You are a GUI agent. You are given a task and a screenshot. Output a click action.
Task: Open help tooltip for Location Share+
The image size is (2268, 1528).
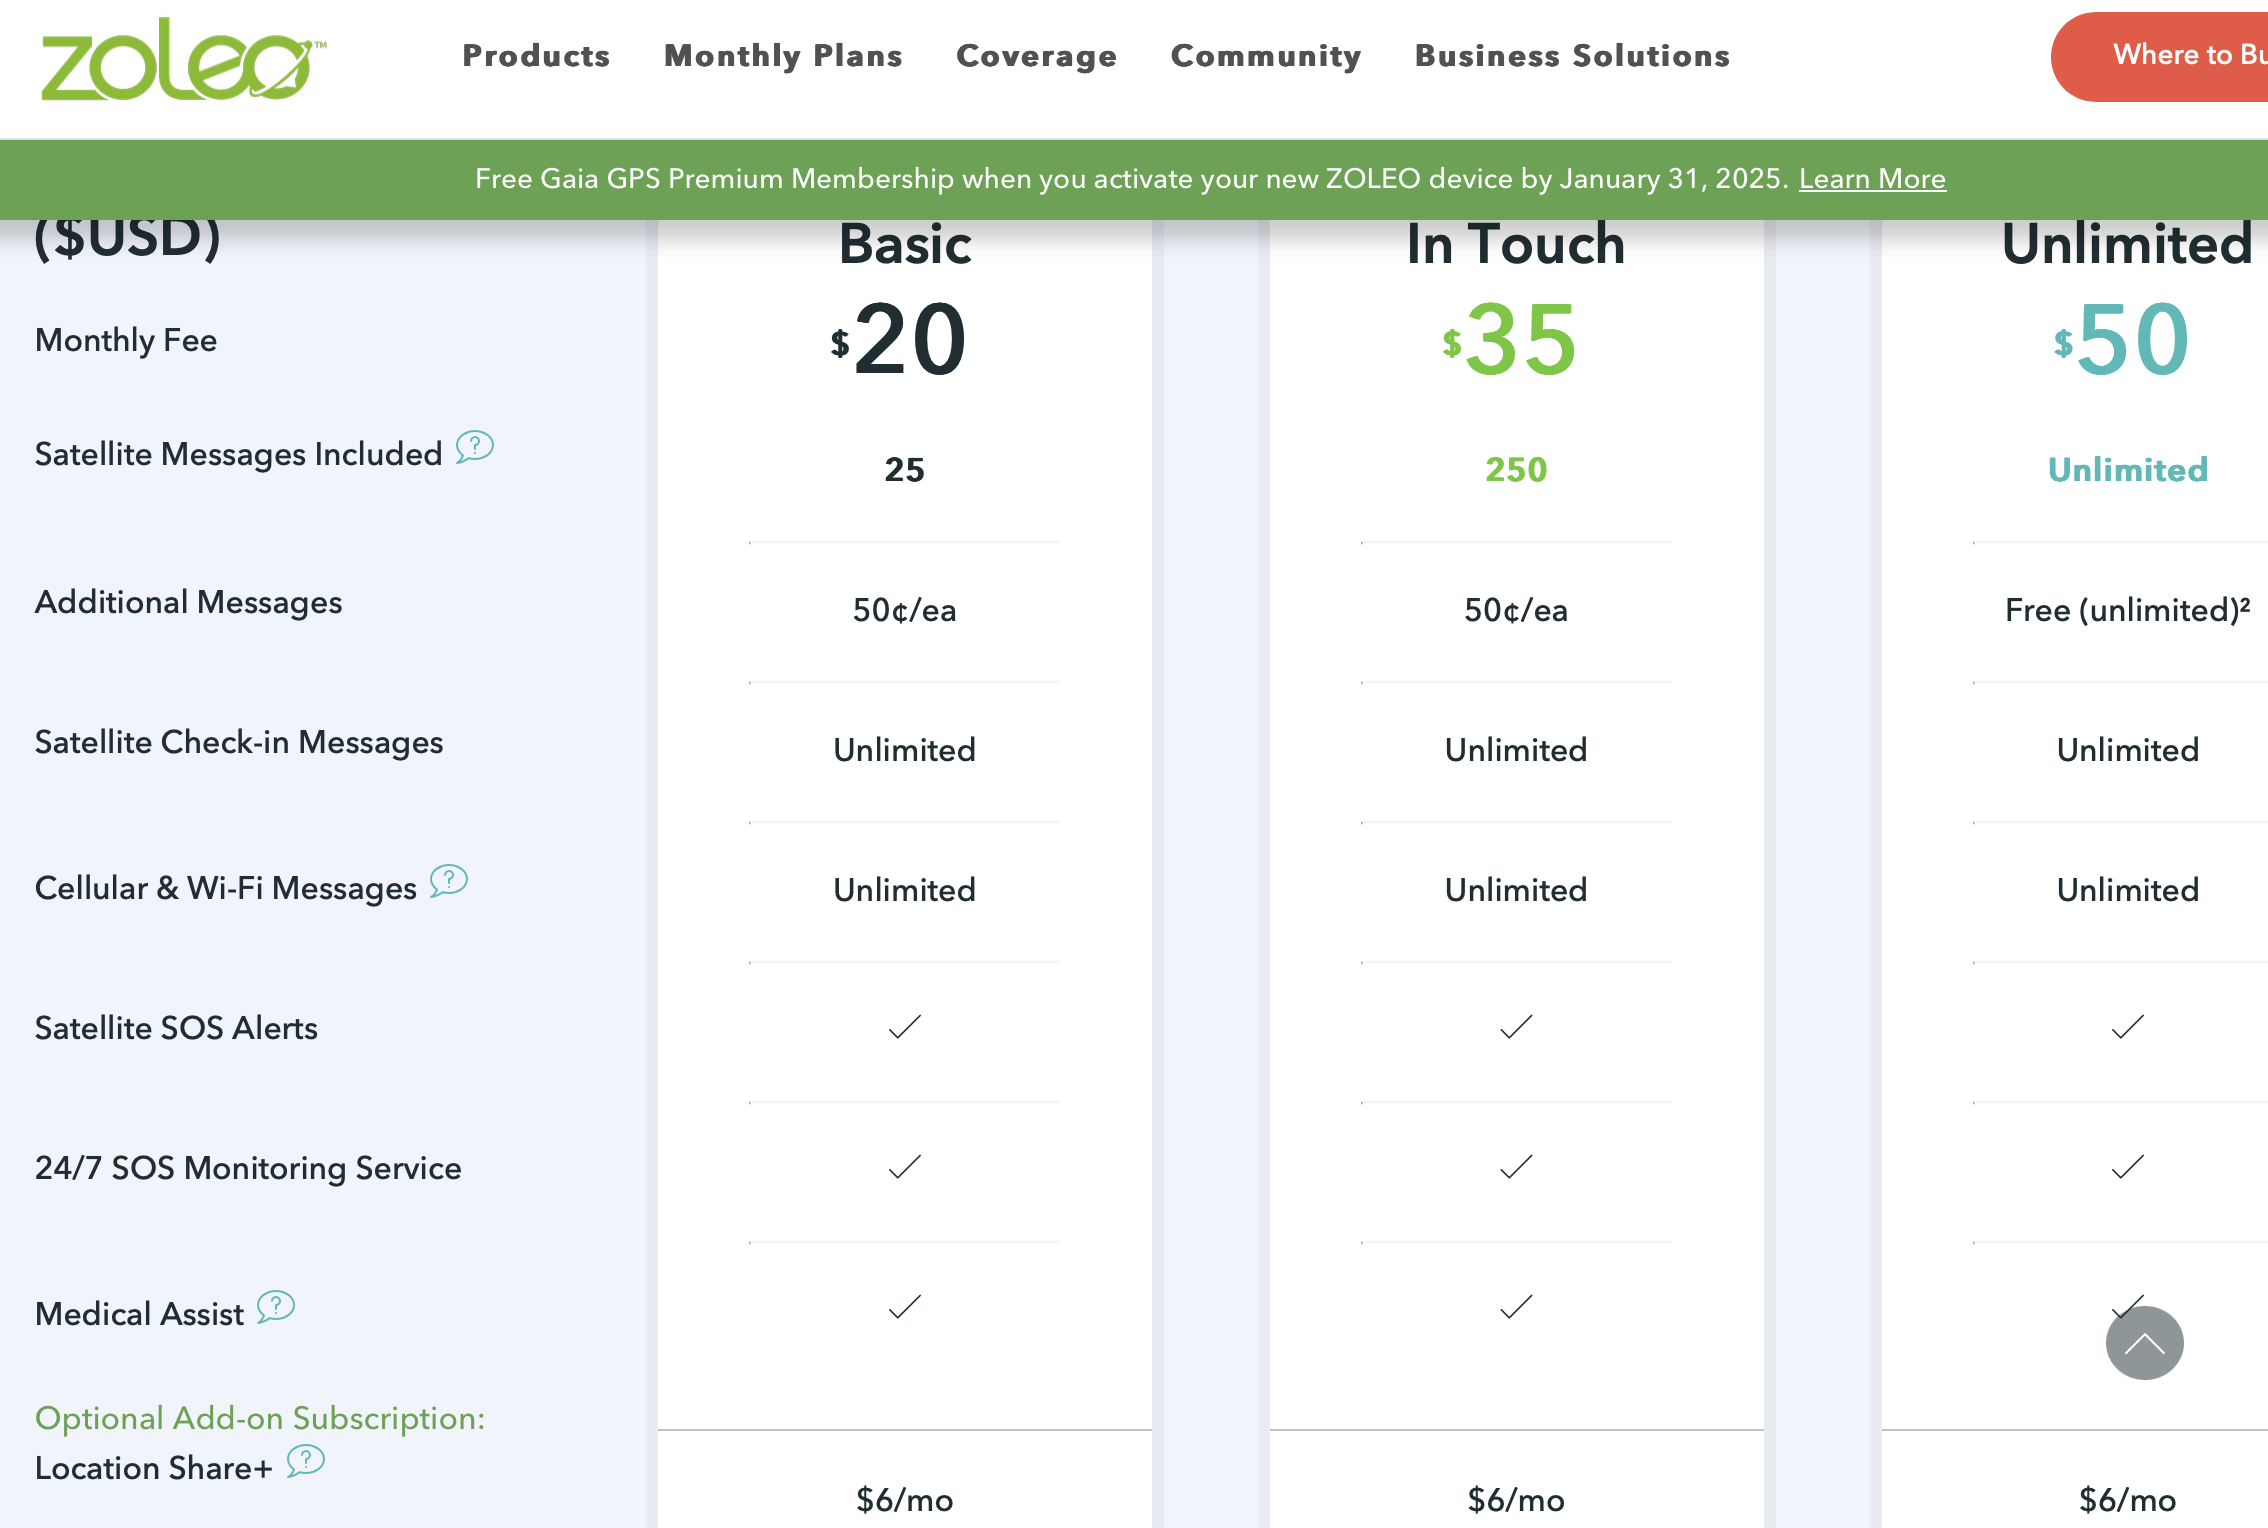[x=306, y=1461]
